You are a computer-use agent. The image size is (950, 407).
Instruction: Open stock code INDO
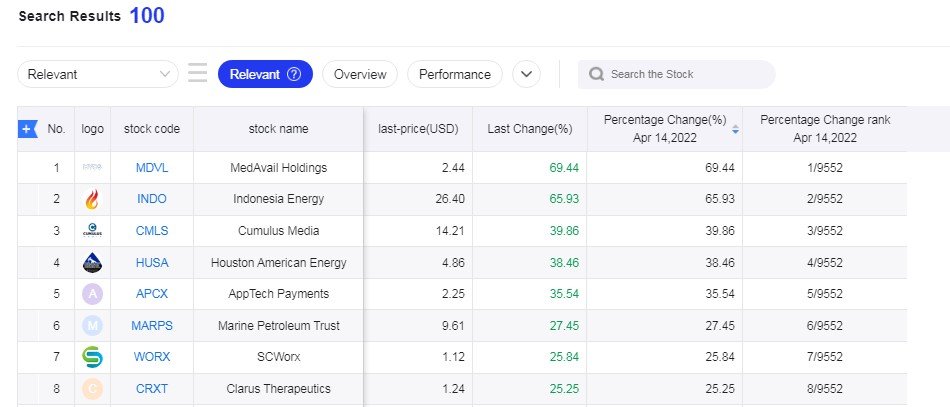pos(152,199)
